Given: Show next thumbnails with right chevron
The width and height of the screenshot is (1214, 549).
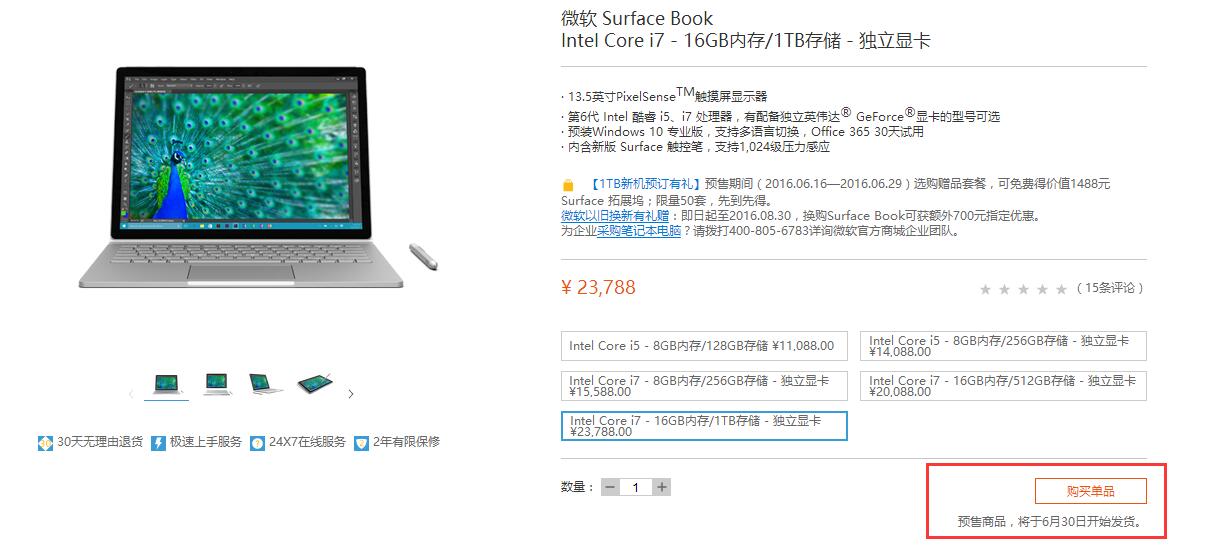Looking at the screenshot, I should (x=350, y=394).
